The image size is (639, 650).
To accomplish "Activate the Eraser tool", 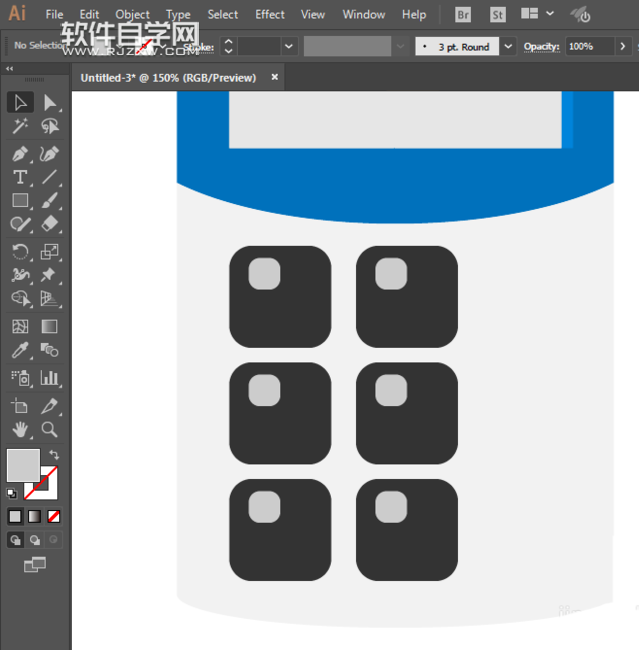I will [x=49, y=226].
